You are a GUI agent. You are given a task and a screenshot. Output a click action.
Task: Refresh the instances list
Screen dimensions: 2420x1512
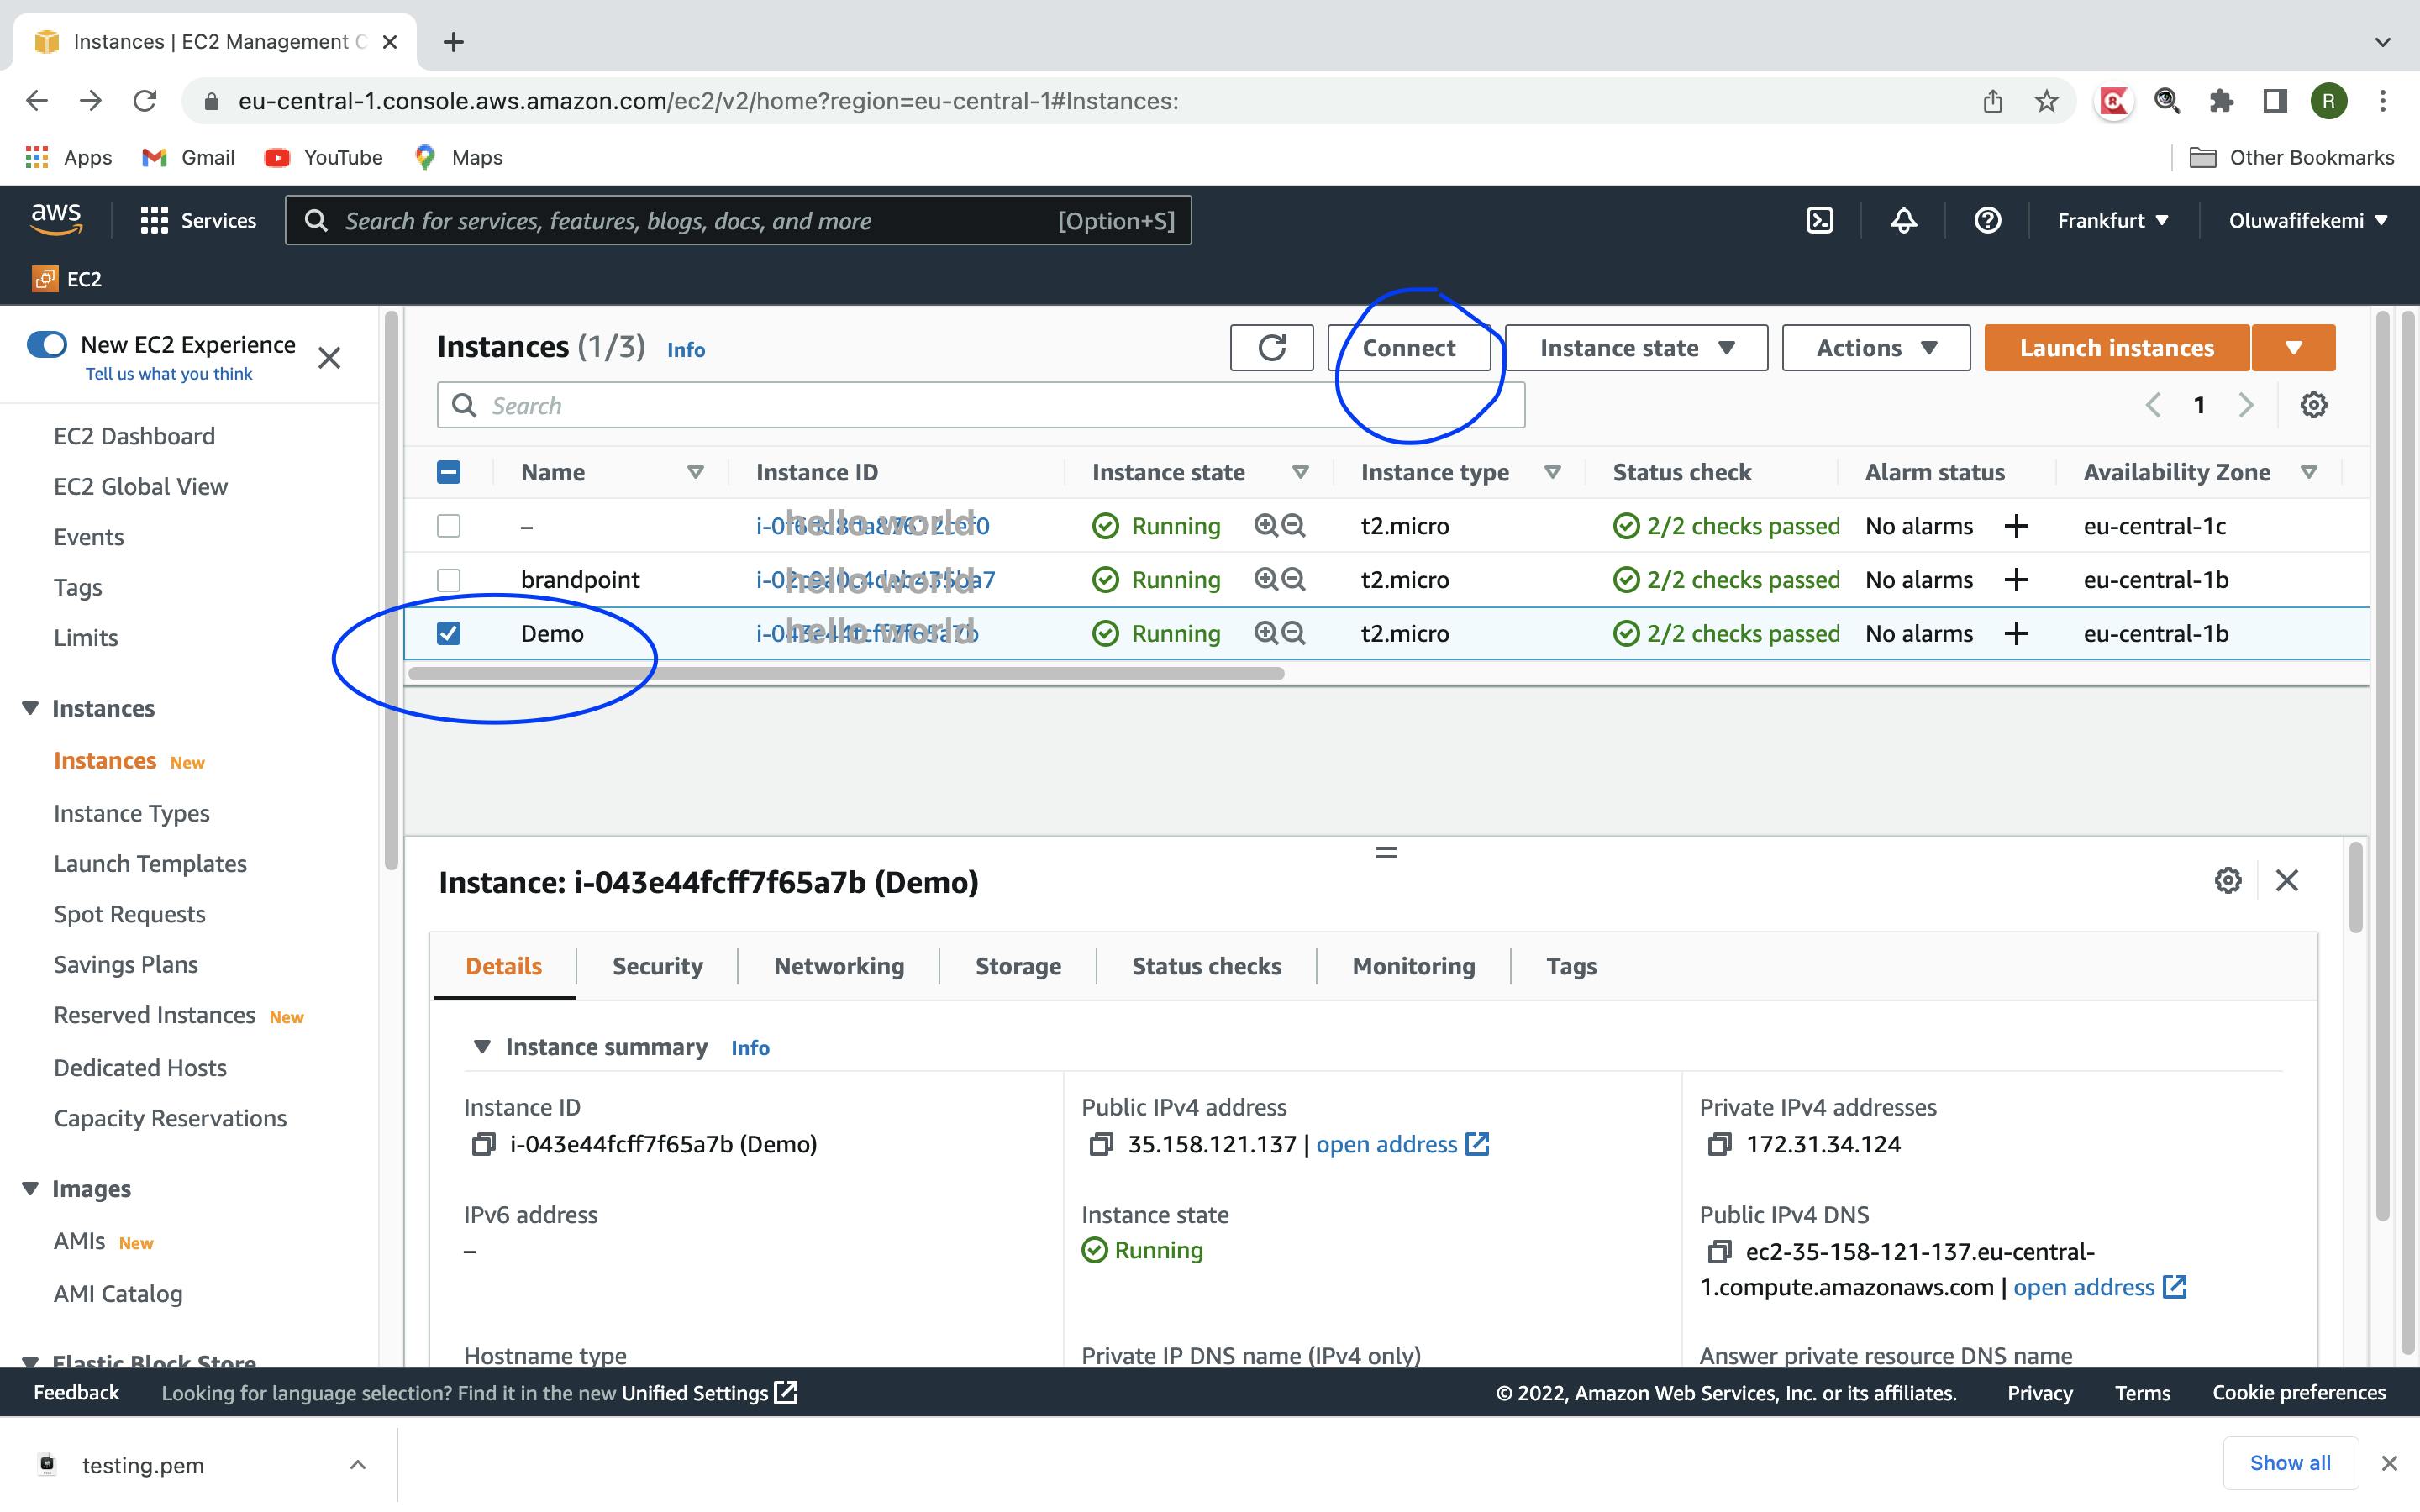pos(1271,347)
